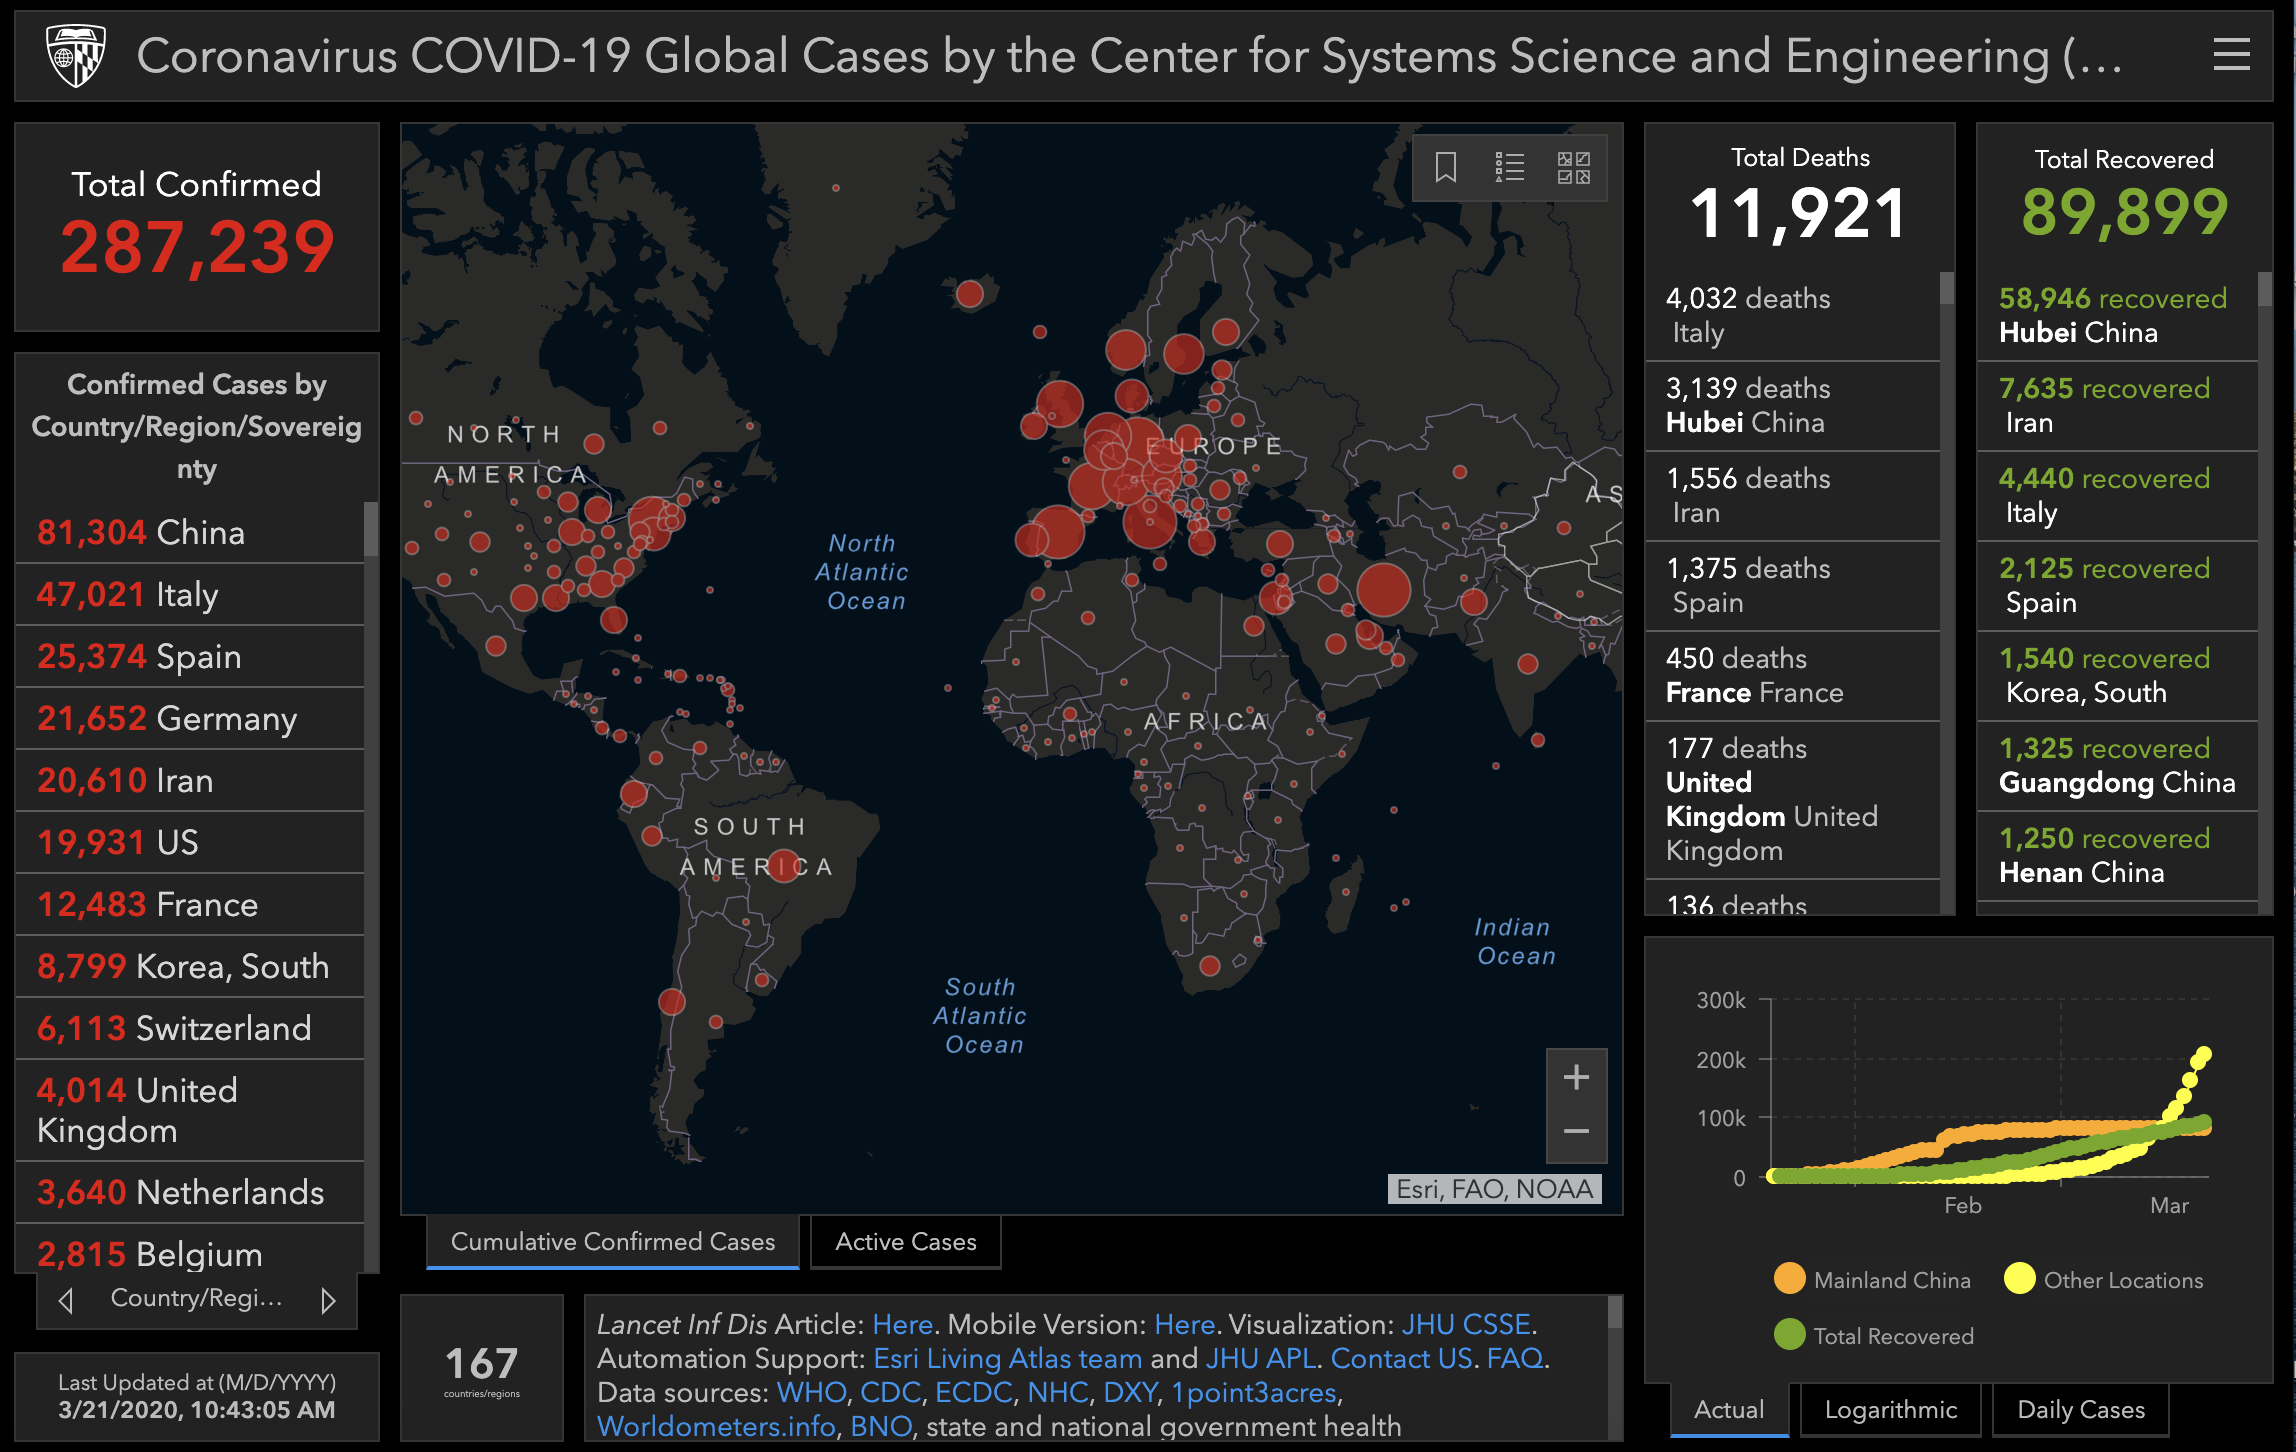Open the bookmarks icon on map
This screenshot has width=2296, height=1452.
pos(1445,167)
